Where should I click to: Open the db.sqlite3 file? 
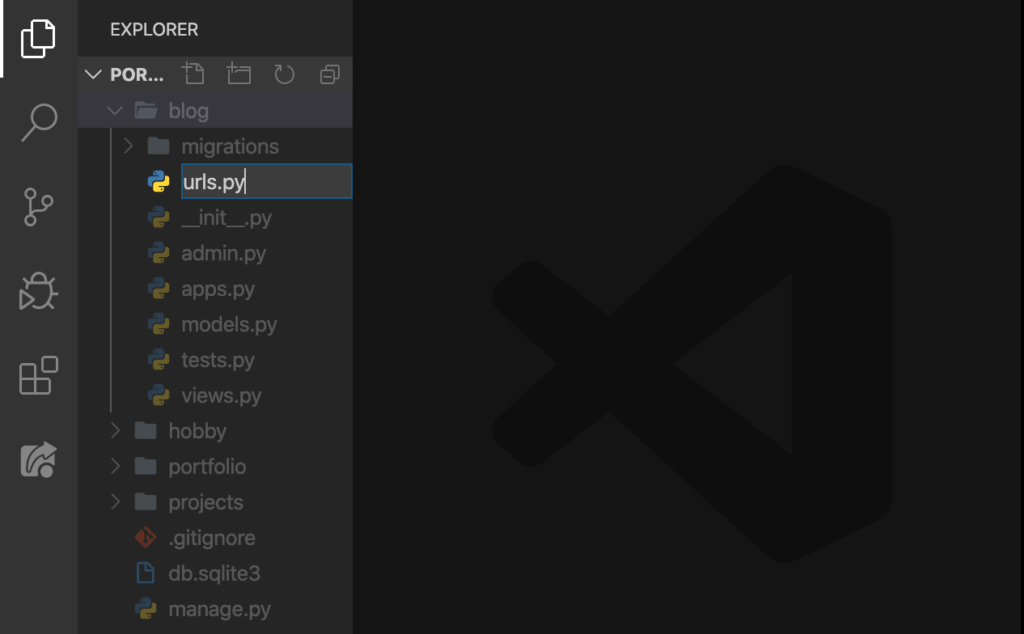(x=214, y=573)
